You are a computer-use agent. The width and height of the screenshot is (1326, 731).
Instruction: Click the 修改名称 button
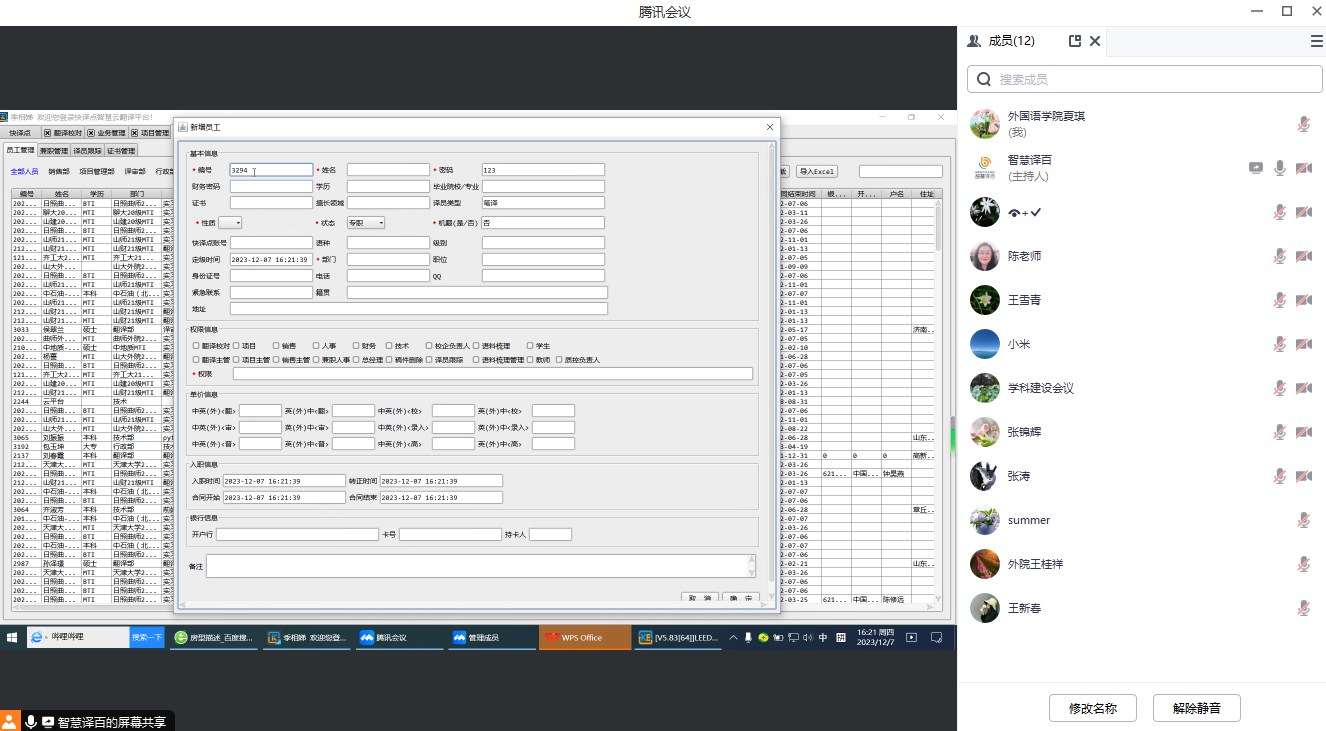(x=1092, y=708)
